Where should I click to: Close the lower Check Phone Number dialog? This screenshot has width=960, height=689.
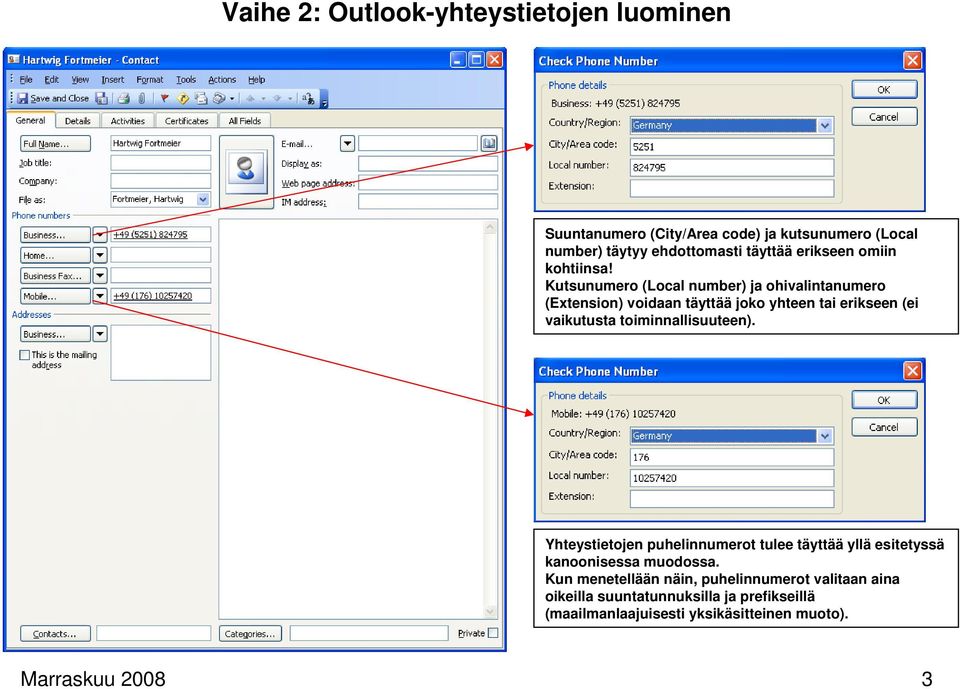coord(912,371)
